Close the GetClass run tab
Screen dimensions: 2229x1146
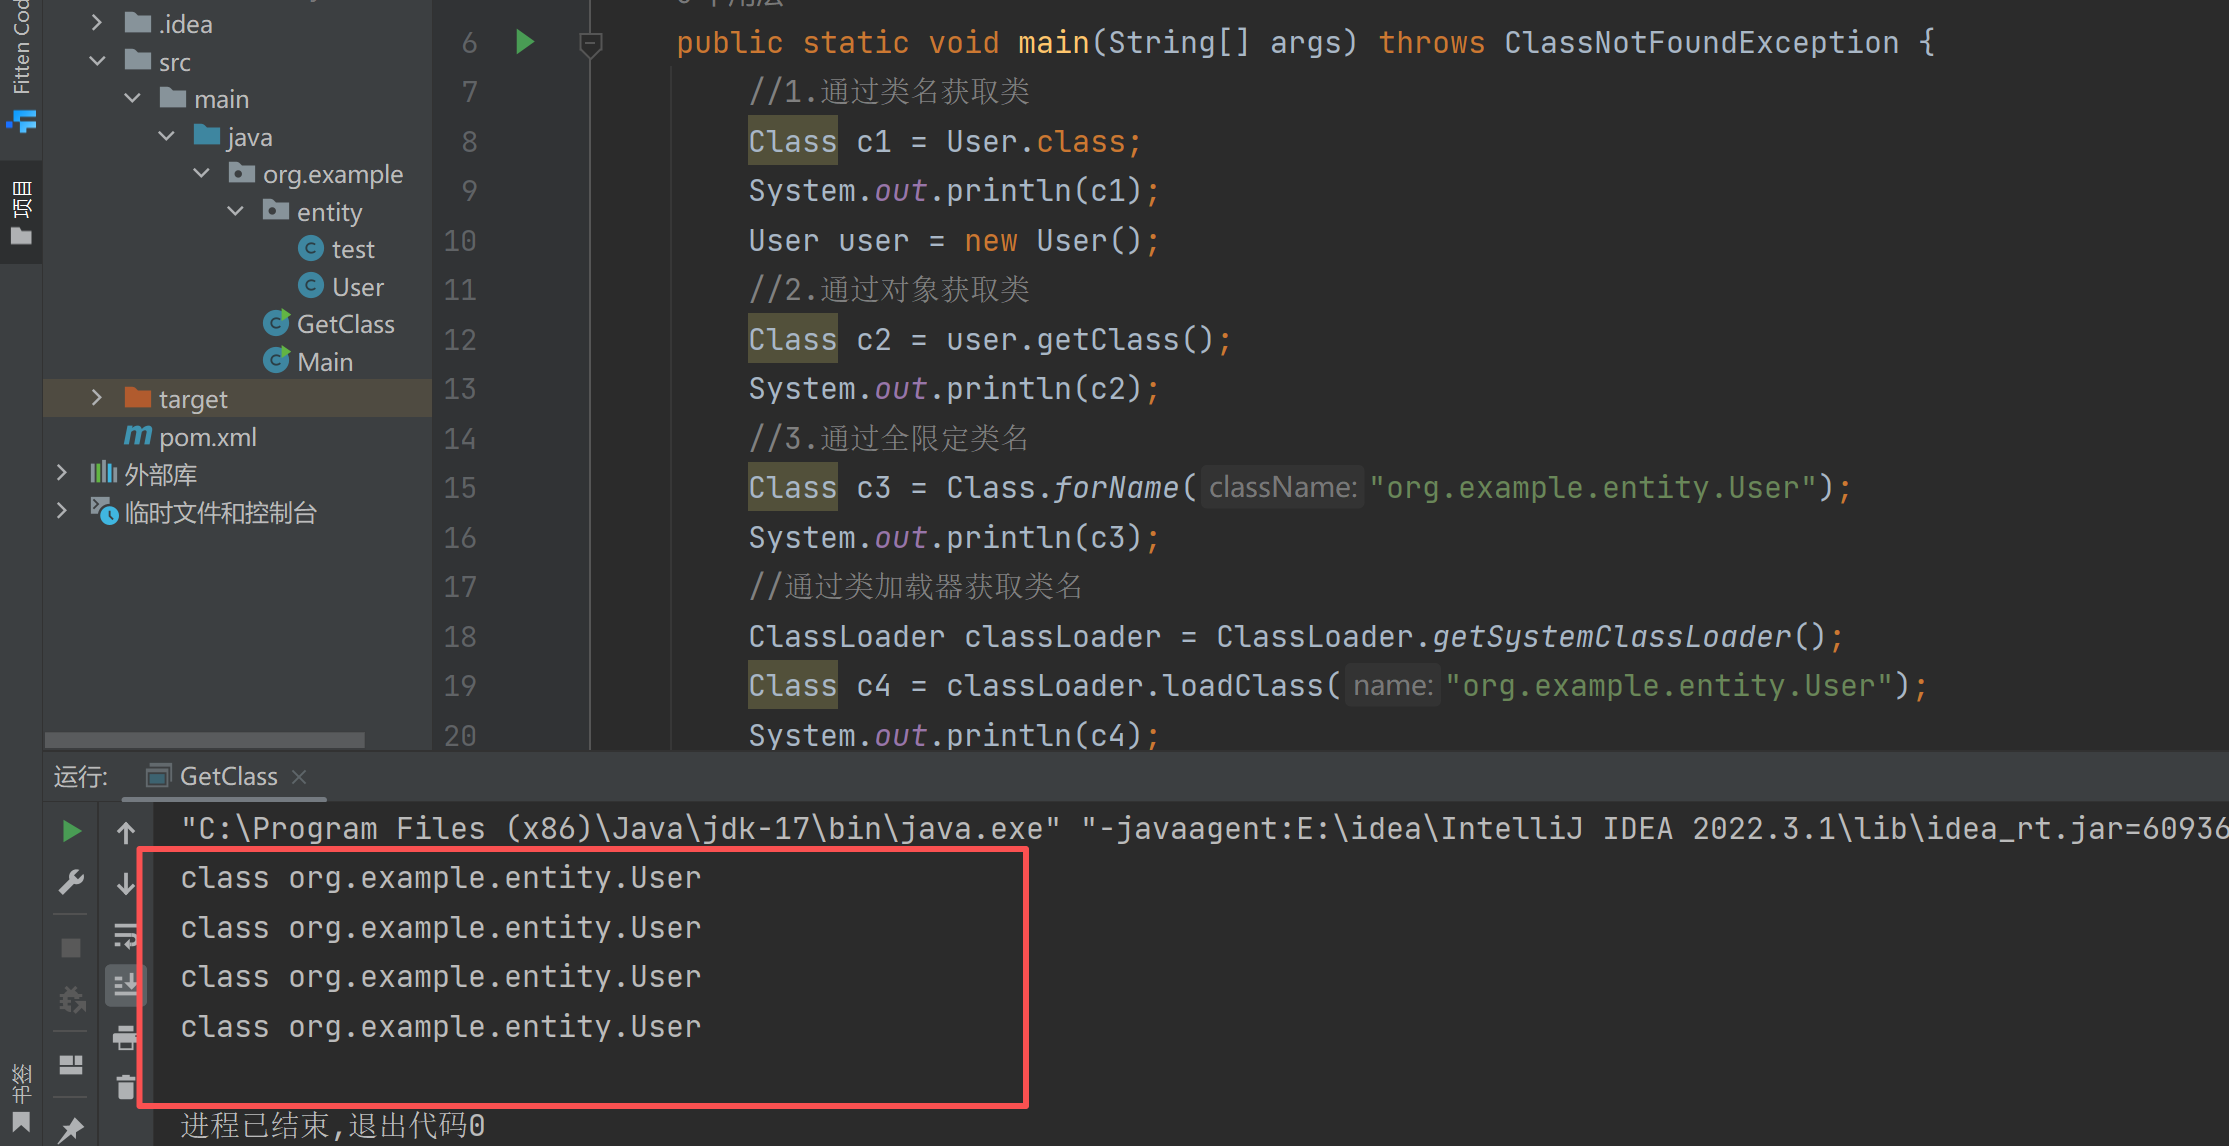(299, 776)
